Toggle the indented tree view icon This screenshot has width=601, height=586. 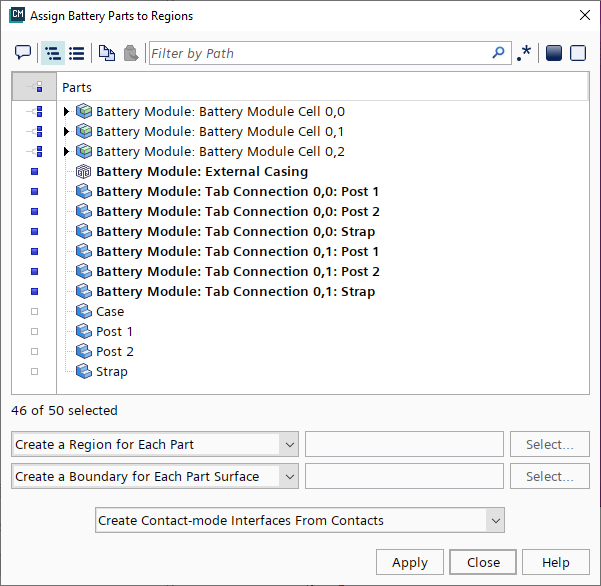coord(52,53)
